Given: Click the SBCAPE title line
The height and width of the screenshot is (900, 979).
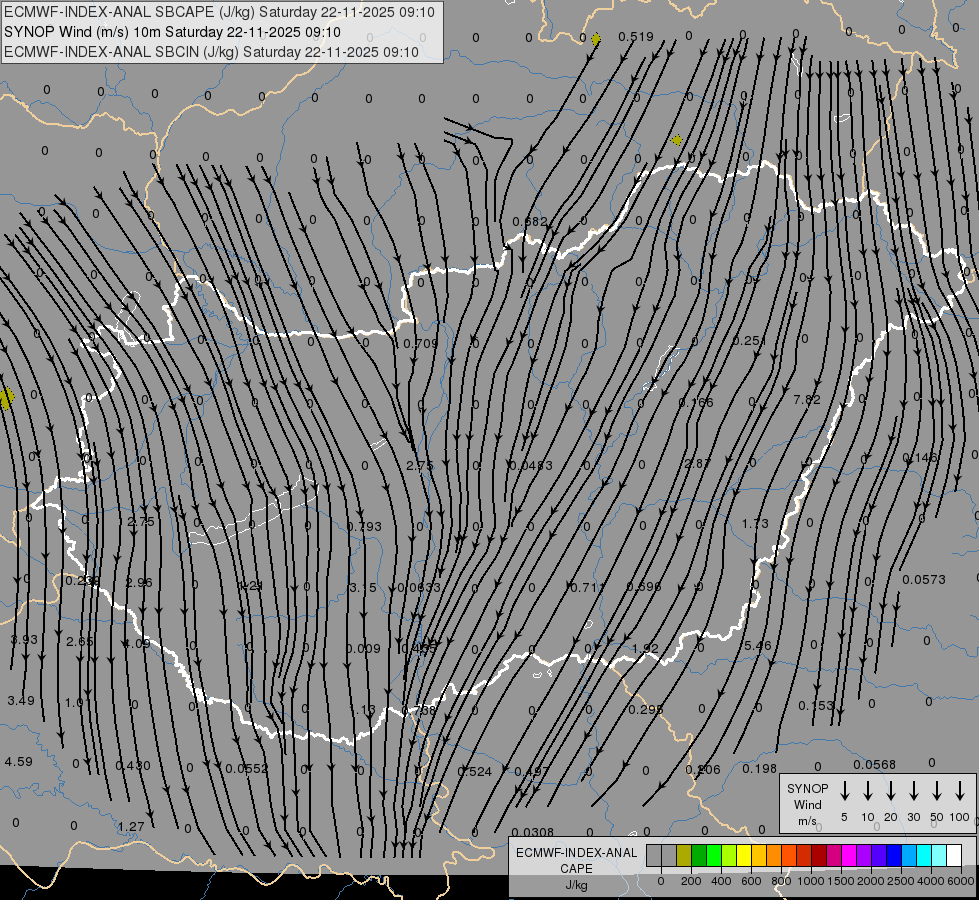Looking at the screenshot, I should point(219,12).
